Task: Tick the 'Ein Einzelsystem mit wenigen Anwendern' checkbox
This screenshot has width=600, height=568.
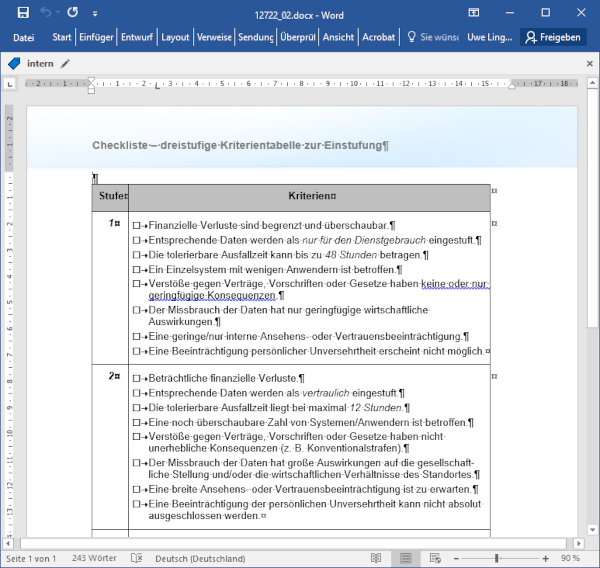Action: 136,269
